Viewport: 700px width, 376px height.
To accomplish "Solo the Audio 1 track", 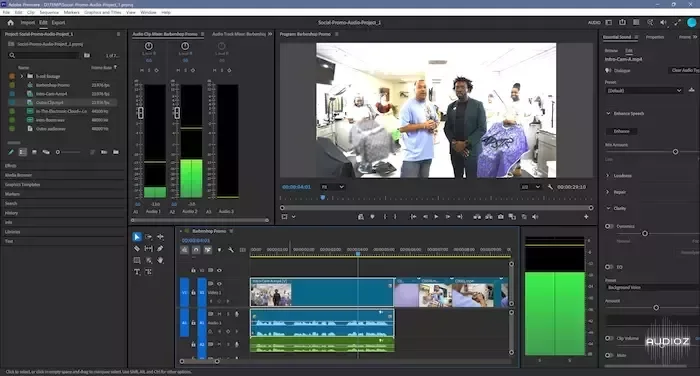I will click(x=228, y=314).
